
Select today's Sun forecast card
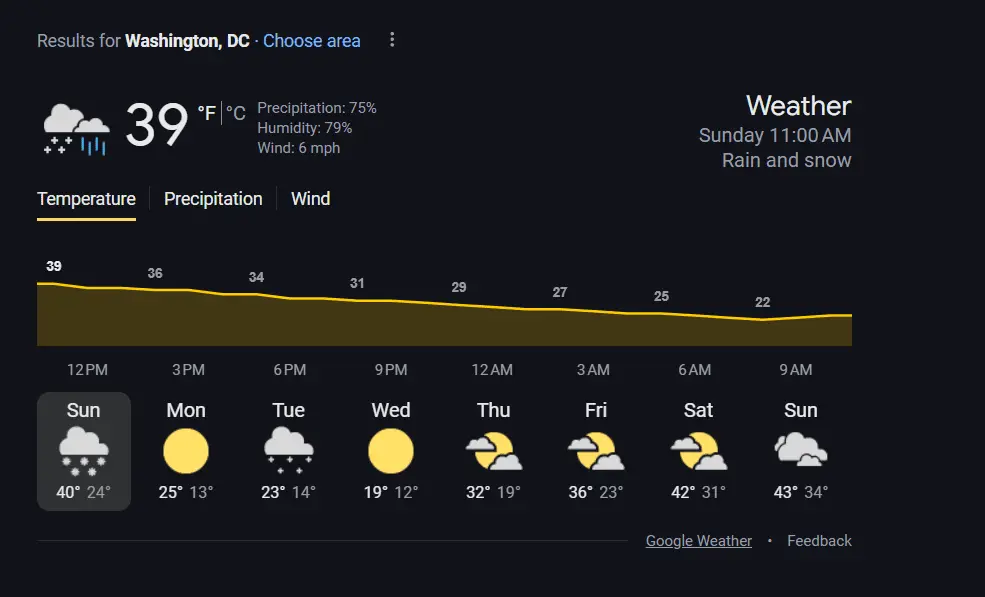pyautogui.click(x=84, y=451)
